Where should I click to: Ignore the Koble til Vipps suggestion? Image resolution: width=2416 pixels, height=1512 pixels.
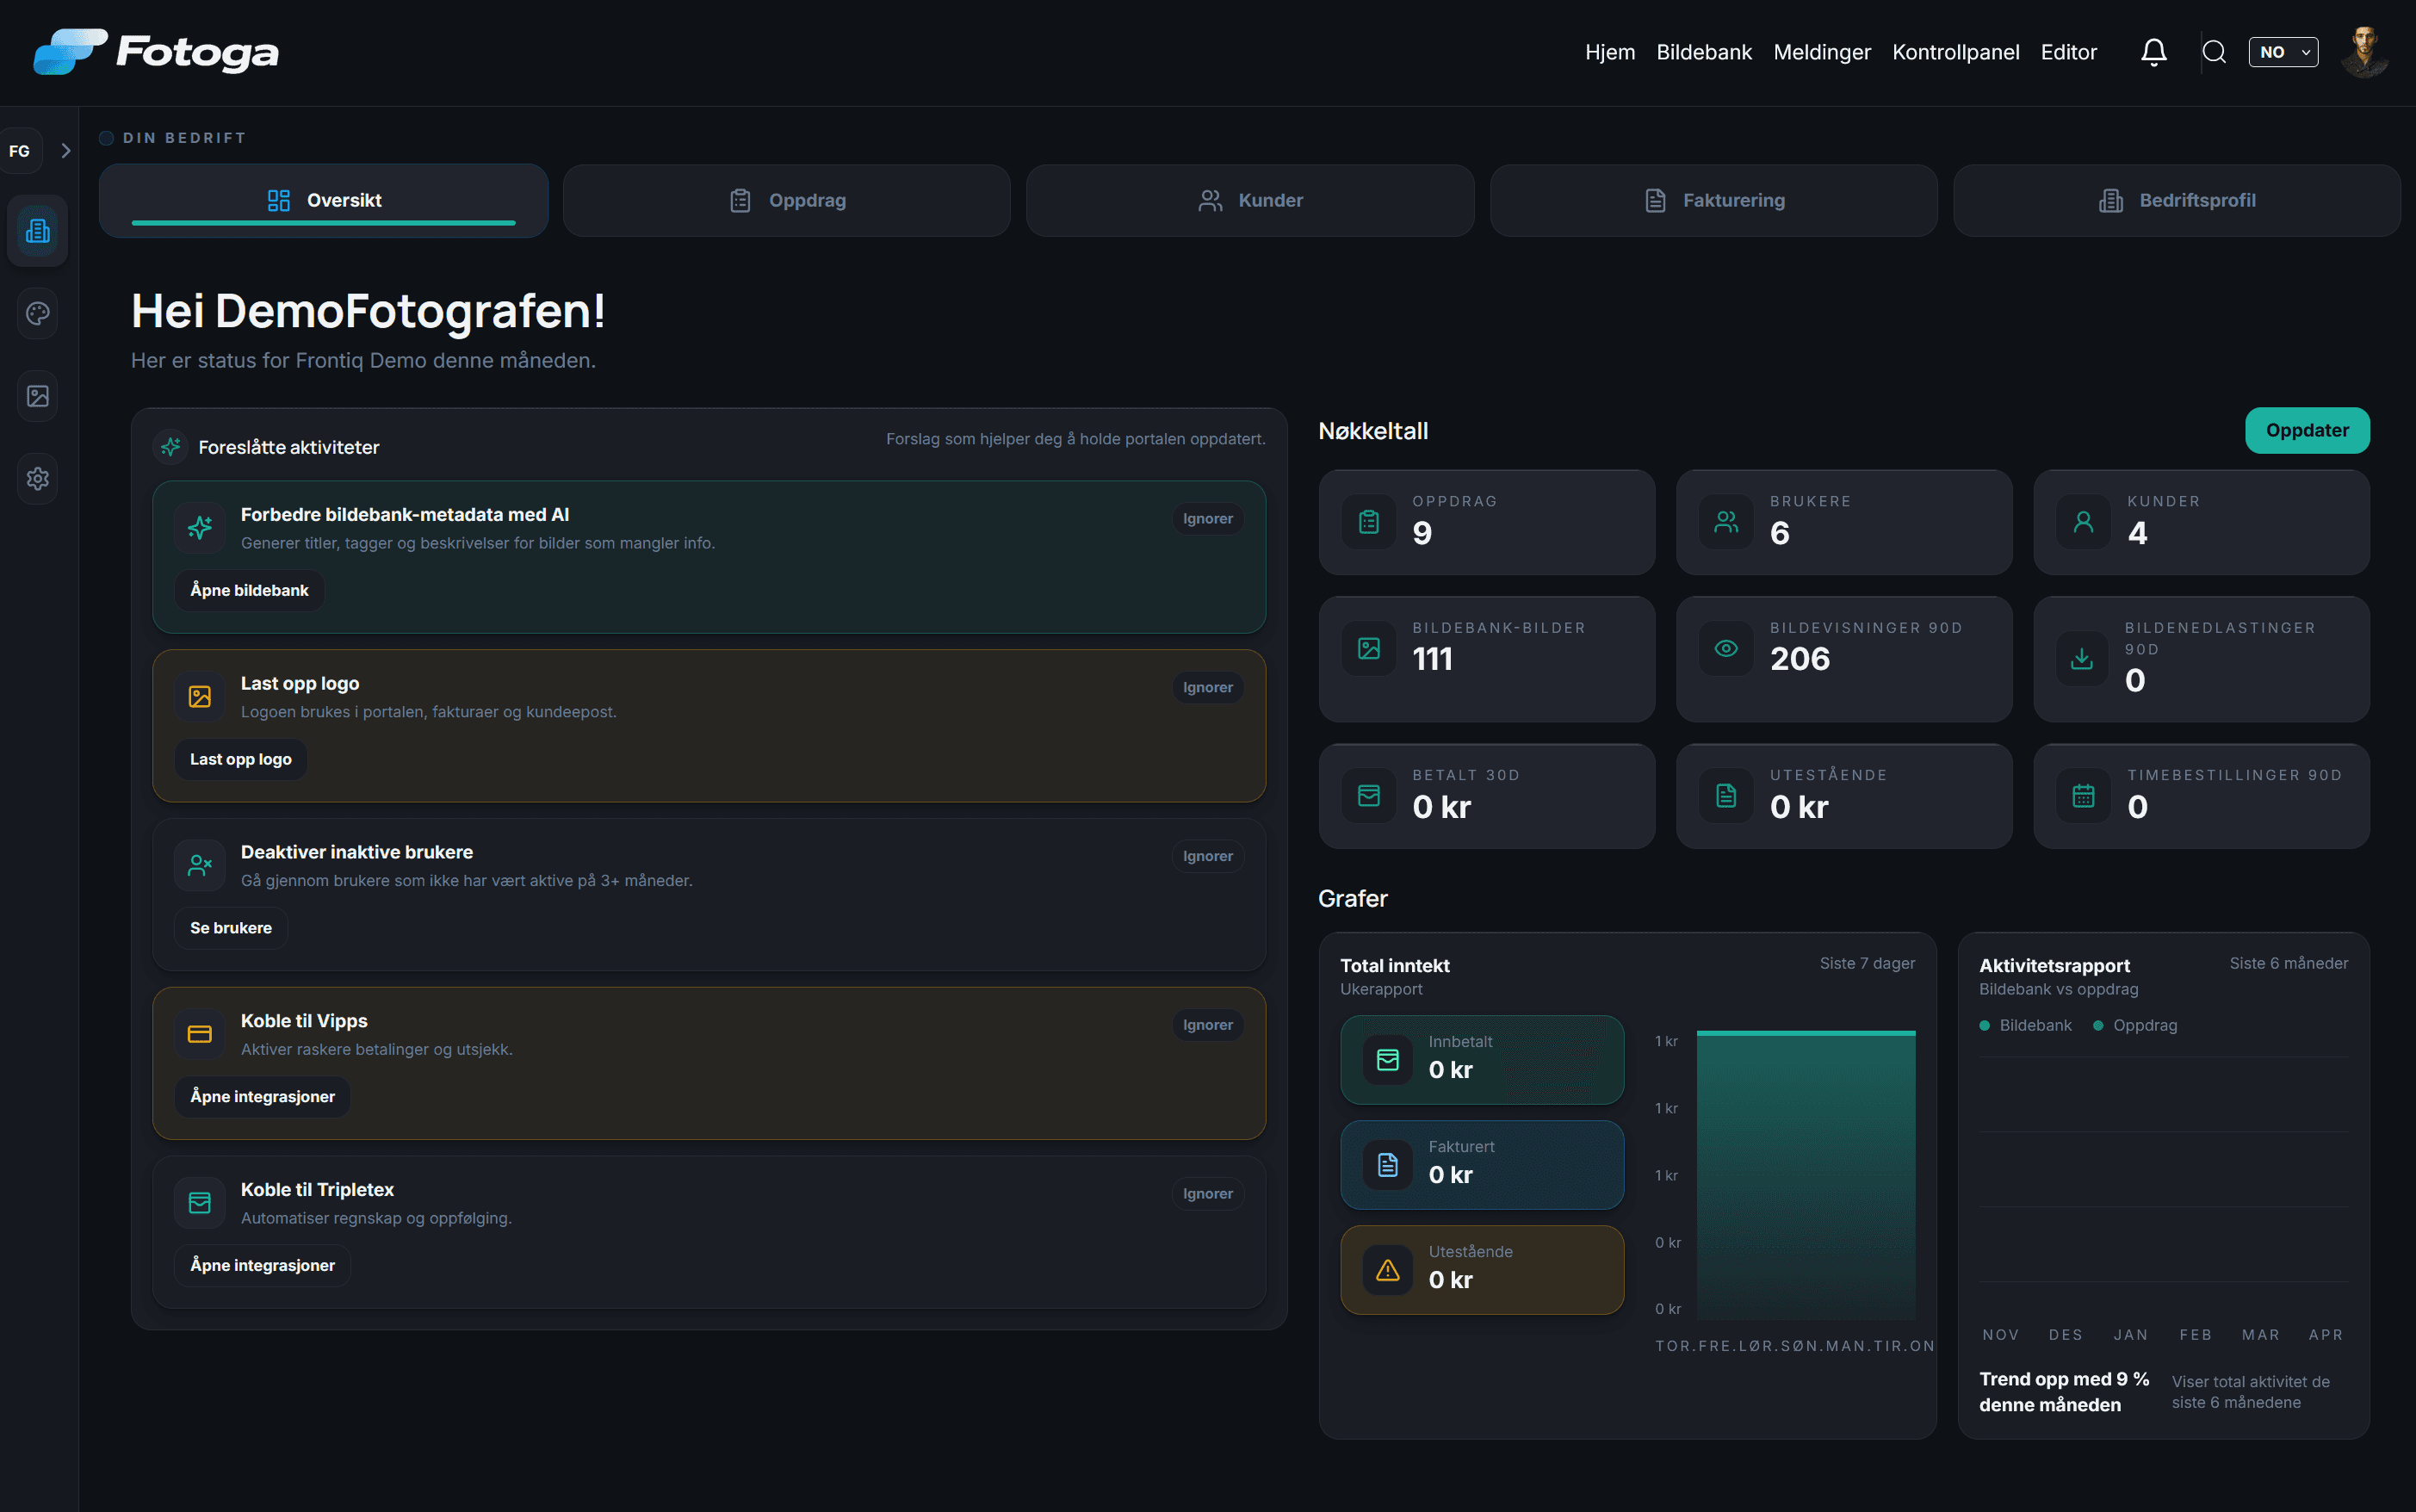pyautogui.click(x=1207, y=1025)
